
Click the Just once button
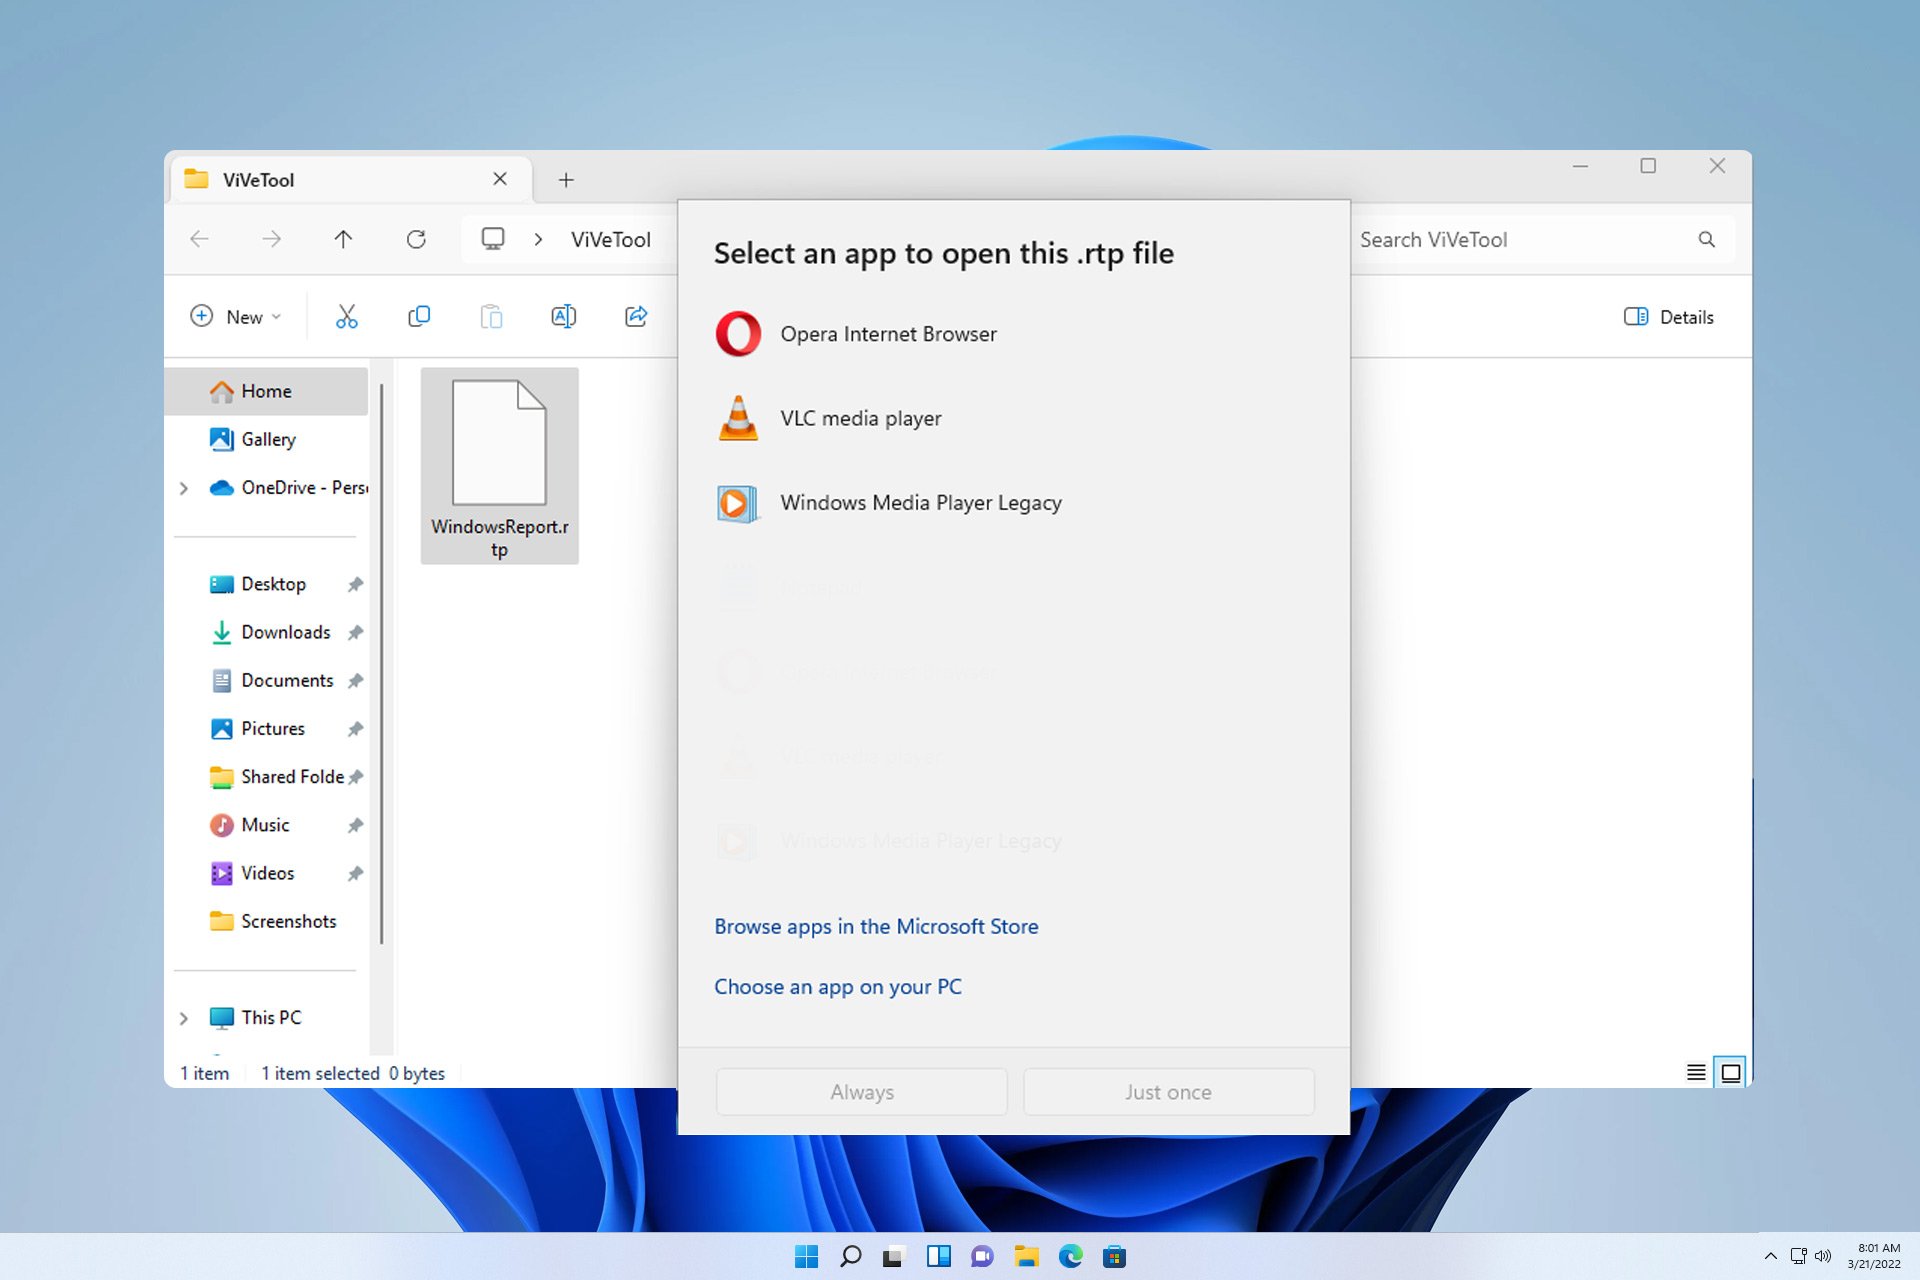[1168, 1092]
